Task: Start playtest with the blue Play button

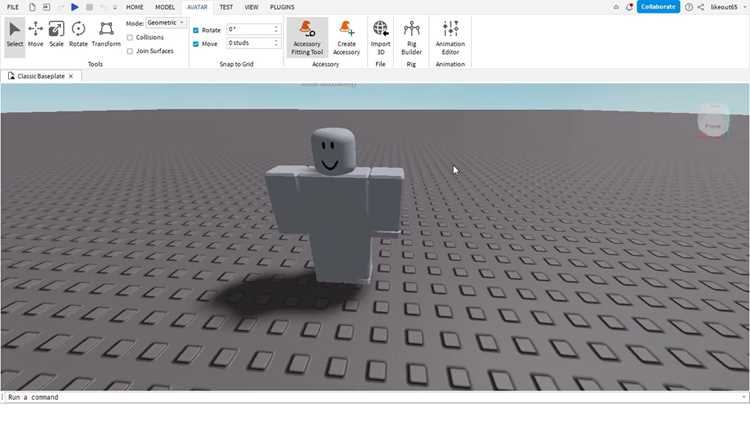Action: click(75, 7)
